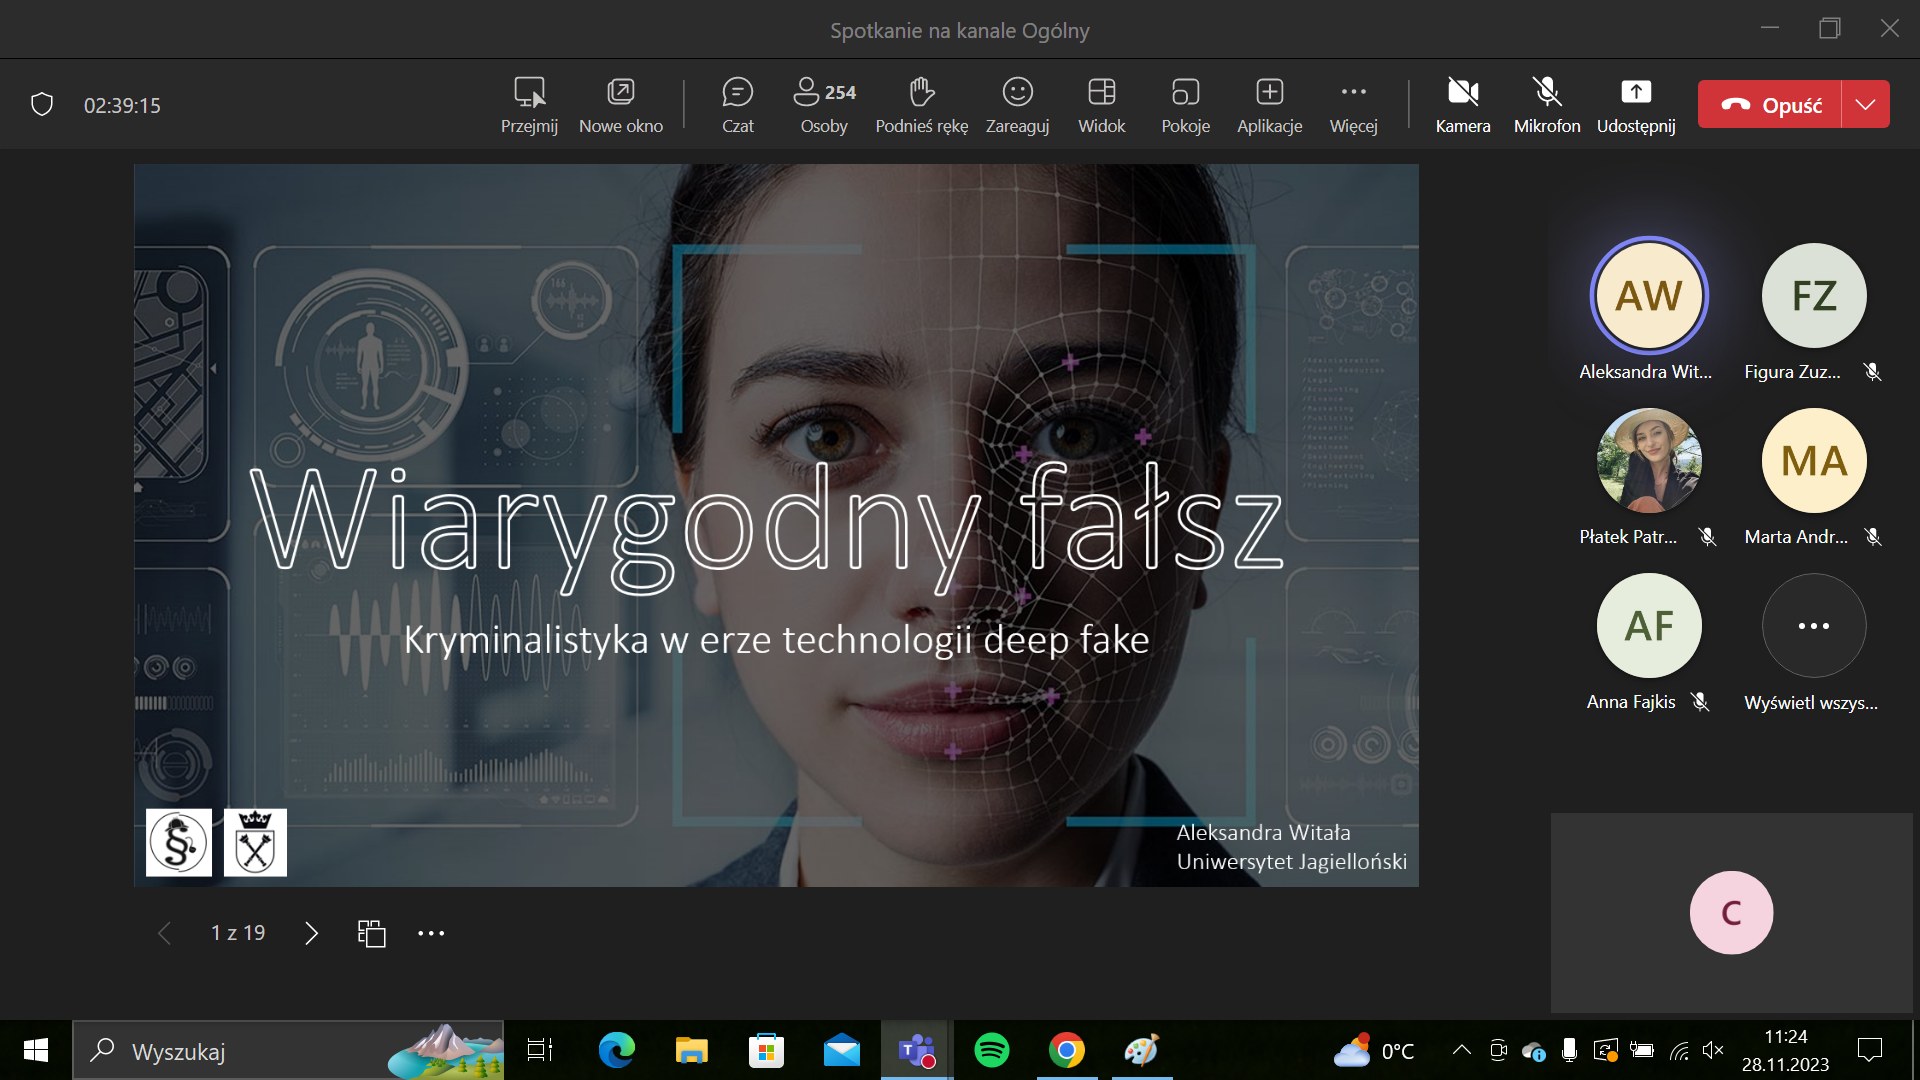1920x1080 pixels.
Task: Pop out presentation with Nowe okno
Action: [620, 104]
